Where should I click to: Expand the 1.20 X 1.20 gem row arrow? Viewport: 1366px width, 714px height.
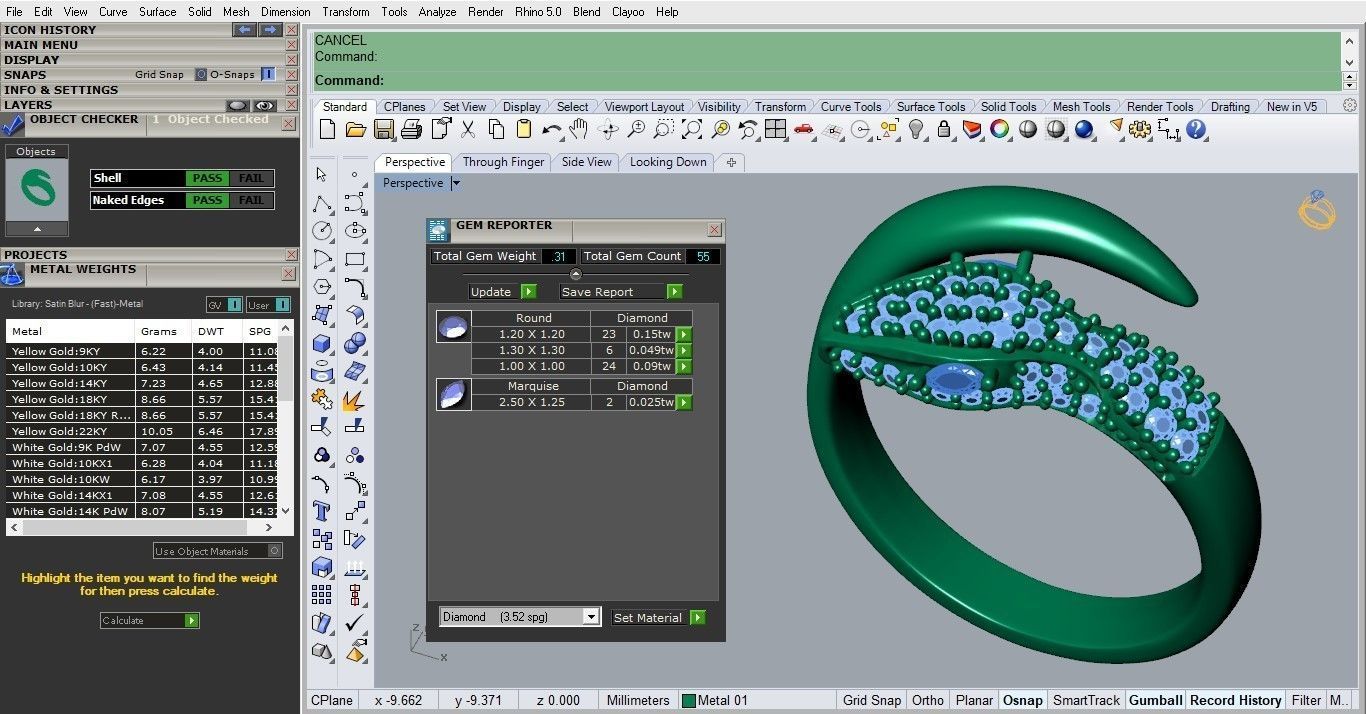point(684,334)
